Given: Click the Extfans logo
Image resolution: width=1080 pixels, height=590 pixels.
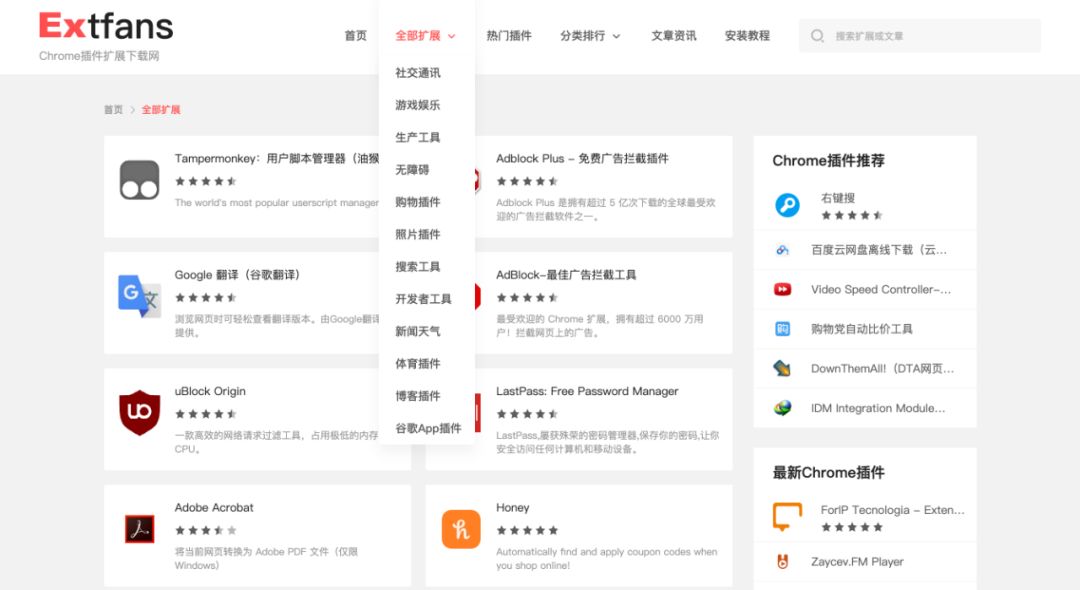Looking at the screenshot, I should pos(105,28).
